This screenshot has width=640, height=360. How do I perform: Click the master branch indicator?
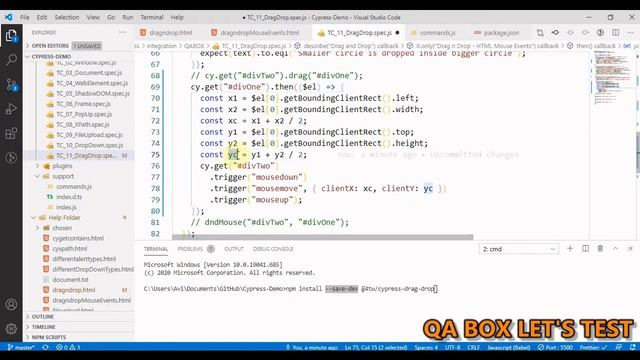click(21, 347)
